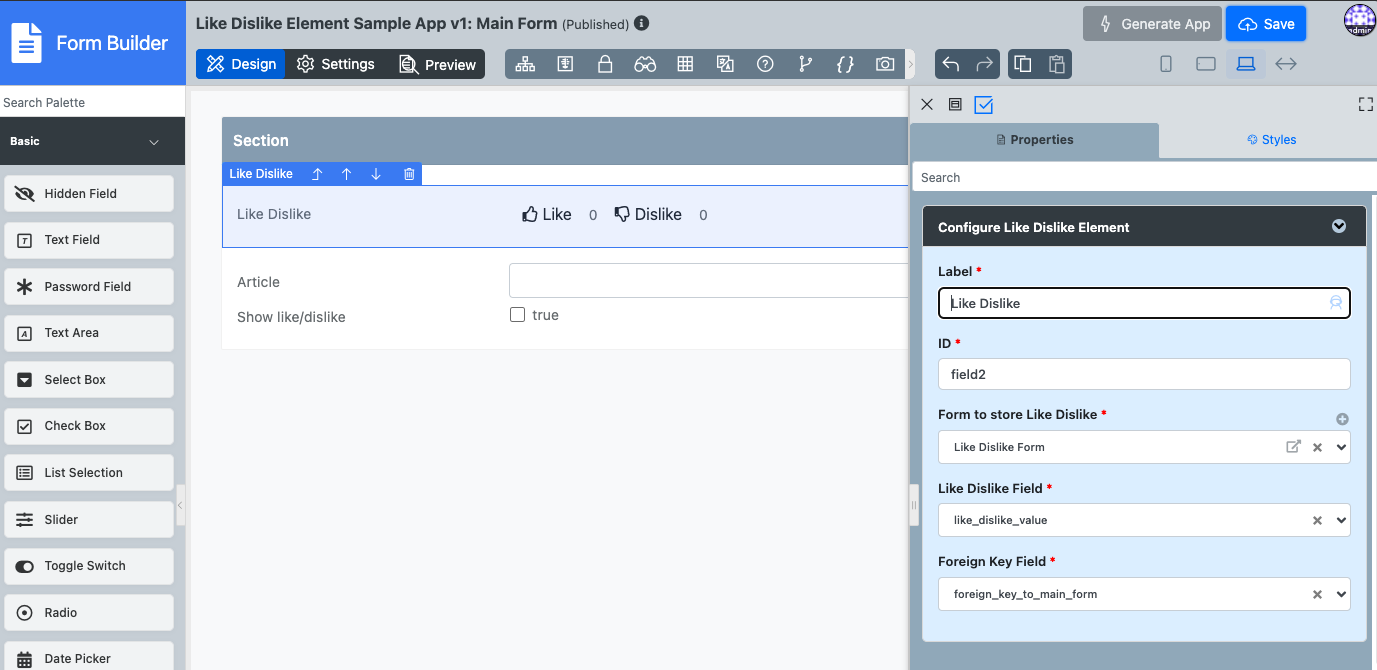Click the delete trash icon on Like Dislike element
Screen dimensions: 1377x670
click(x=409, y=174)
